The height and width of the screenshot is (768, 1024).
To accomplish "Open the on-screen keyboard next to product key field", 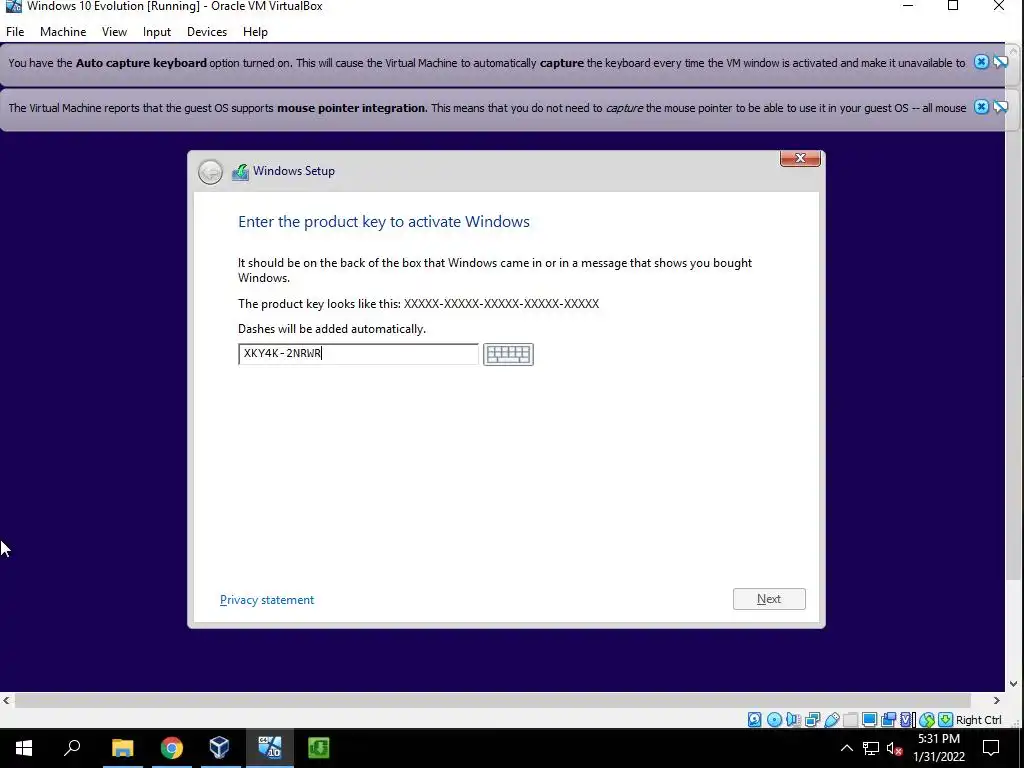I will 508,354.
